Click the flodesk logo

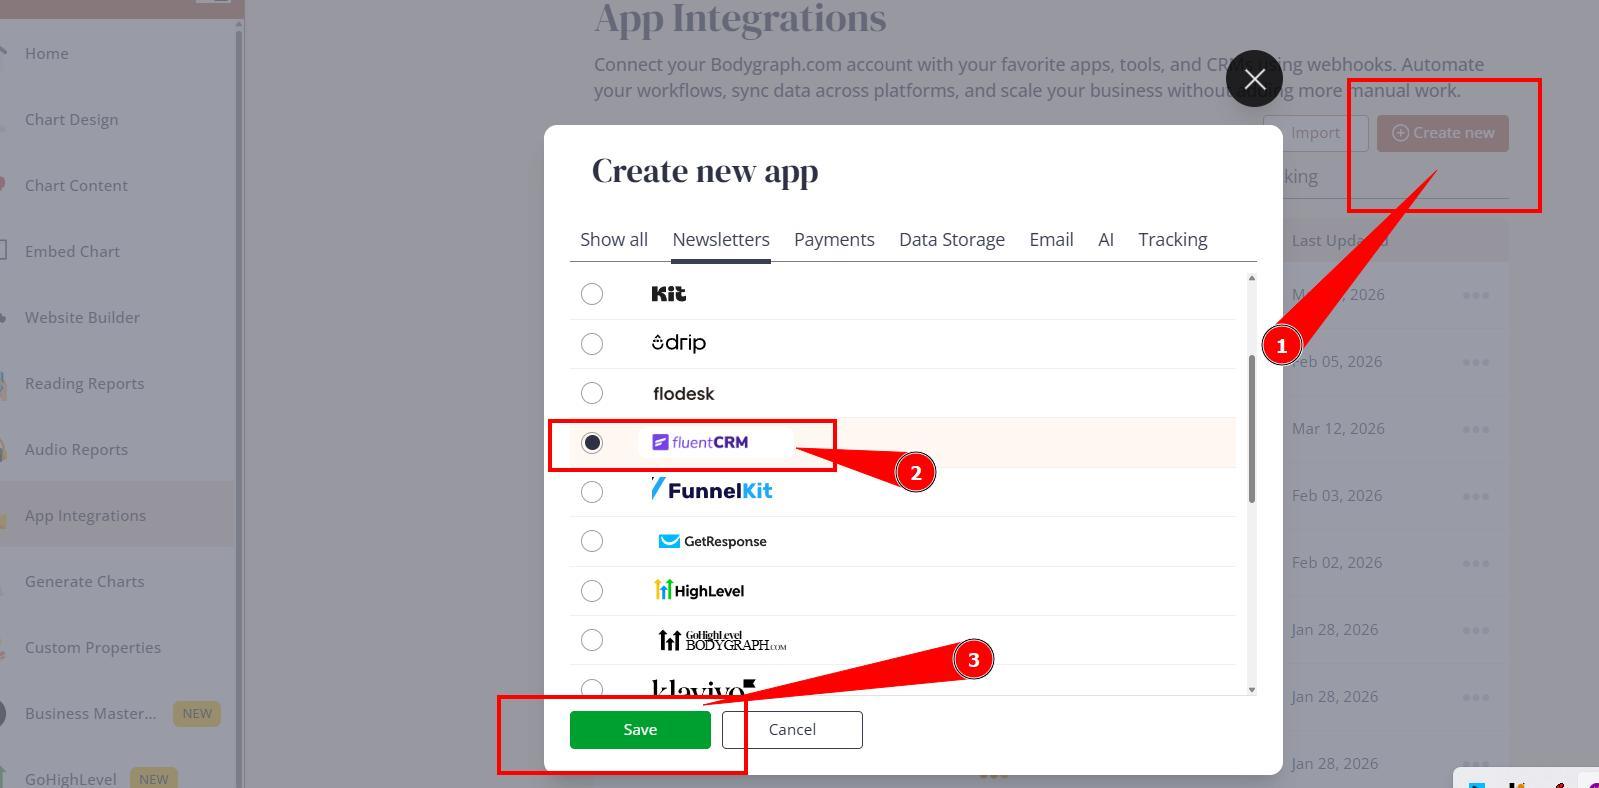point(683,394)
